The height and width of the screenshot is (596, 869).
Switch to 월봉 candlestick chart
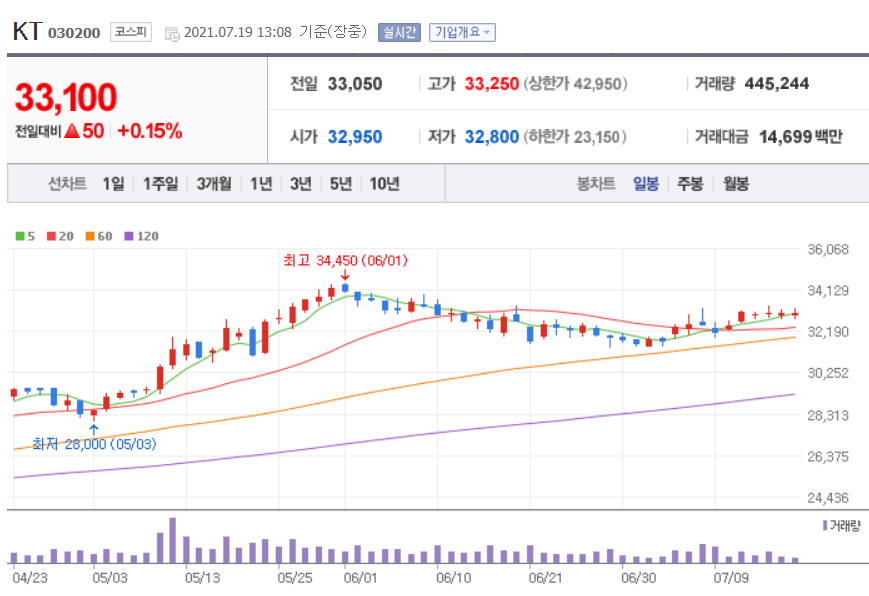click(736, 184)
